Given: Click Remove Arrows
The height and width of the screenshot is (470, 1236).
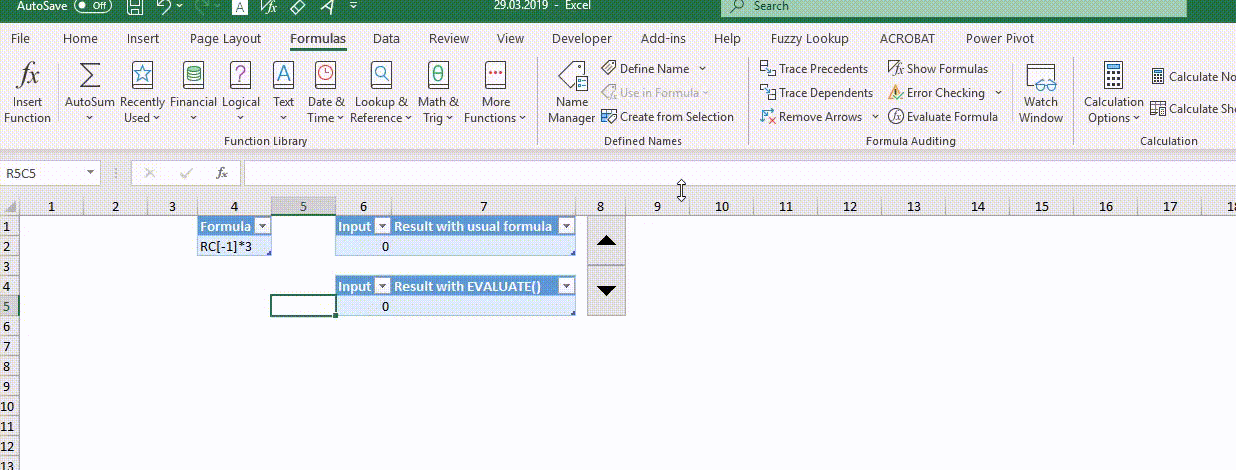Looking at the screenshot, I should pos(810,116).
